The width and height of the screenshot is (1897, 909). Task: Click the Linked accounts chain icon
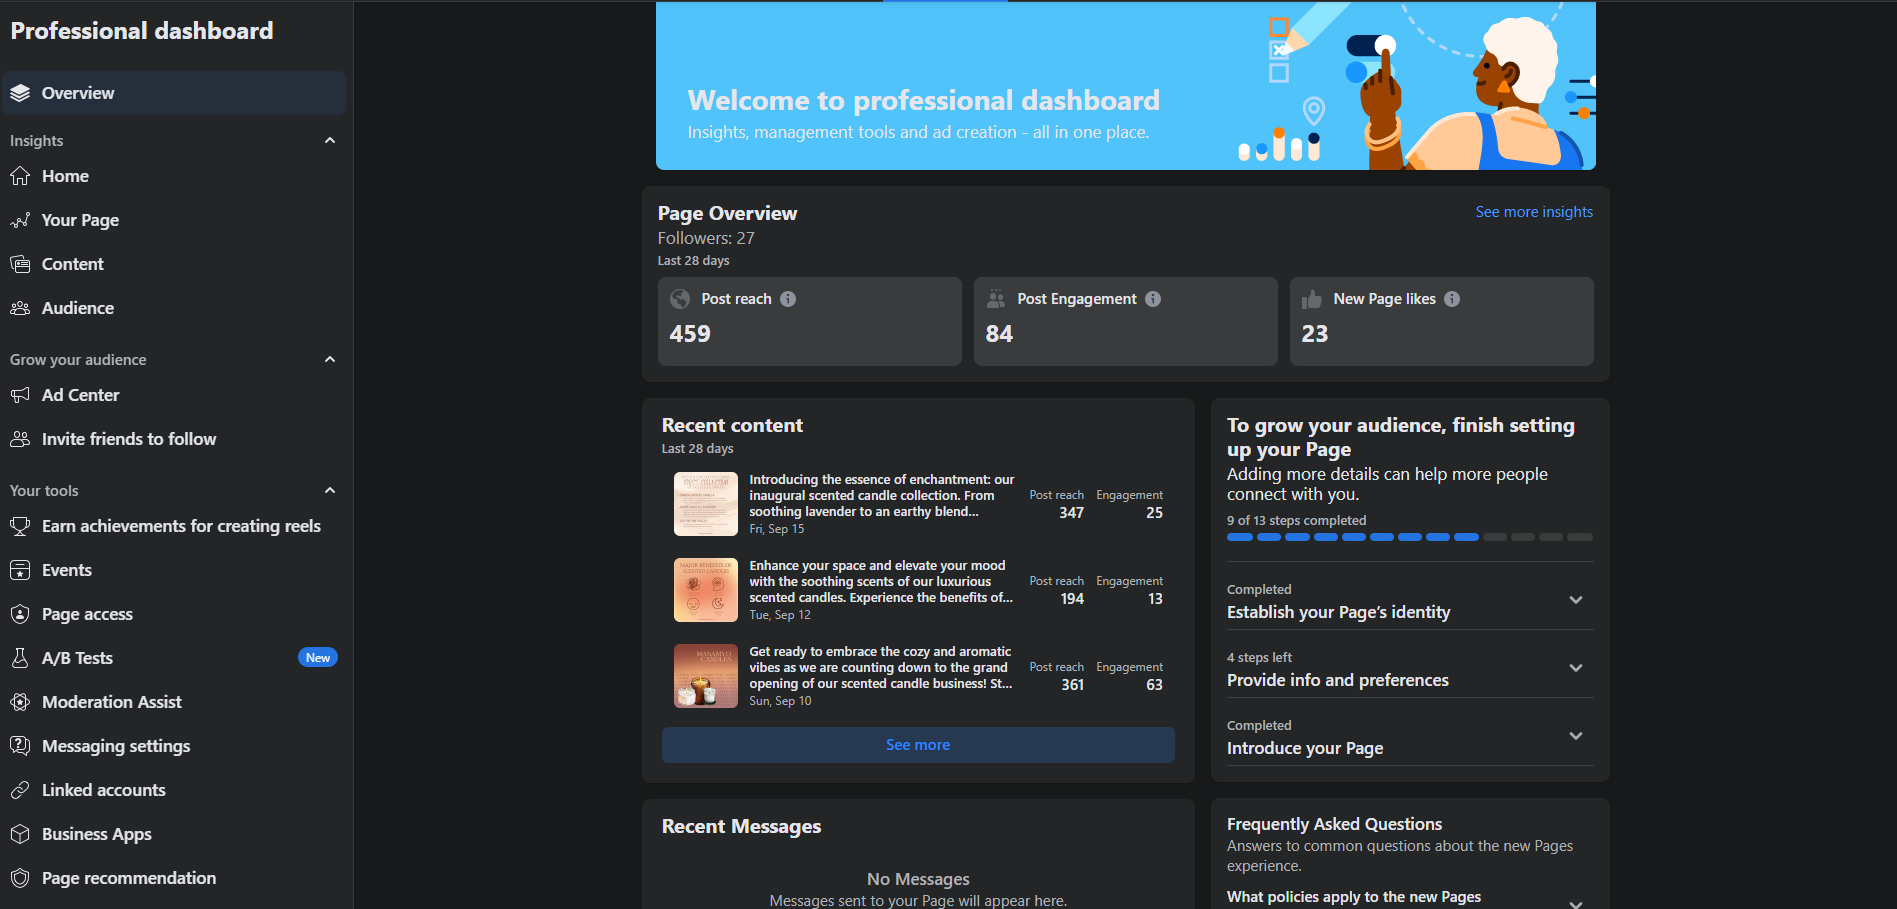pyautogui.click(x=20, y=790)
